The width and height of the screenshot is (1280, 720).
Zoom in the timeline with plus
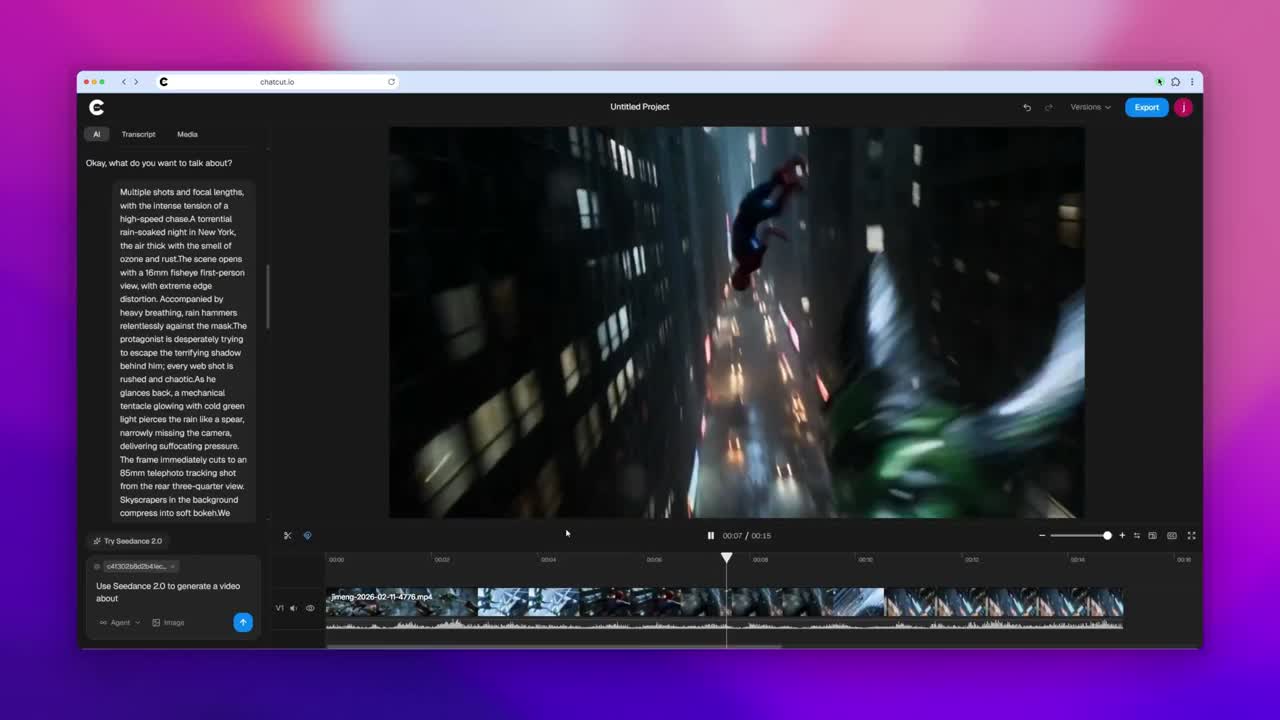pos(1122,536)
